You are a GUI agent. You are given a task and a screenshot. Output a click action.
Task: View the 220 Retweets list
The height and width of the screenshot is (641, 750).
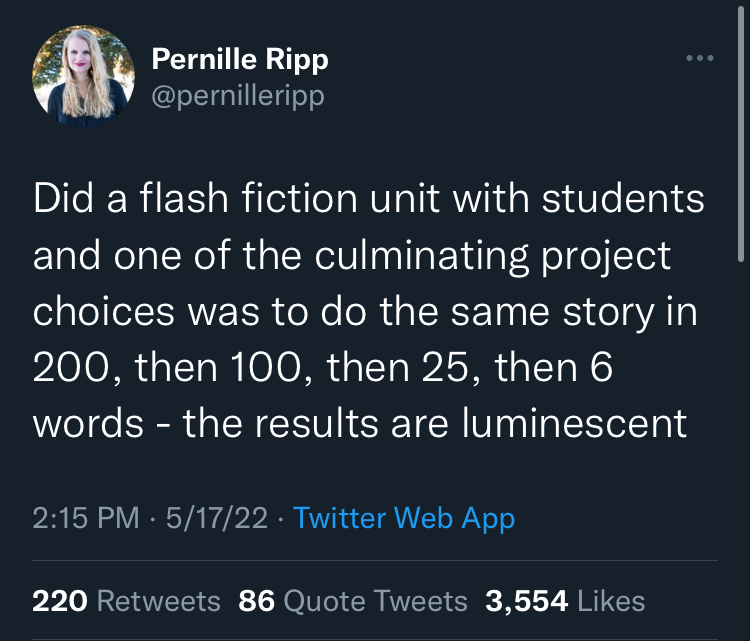(x=126, y=601)
